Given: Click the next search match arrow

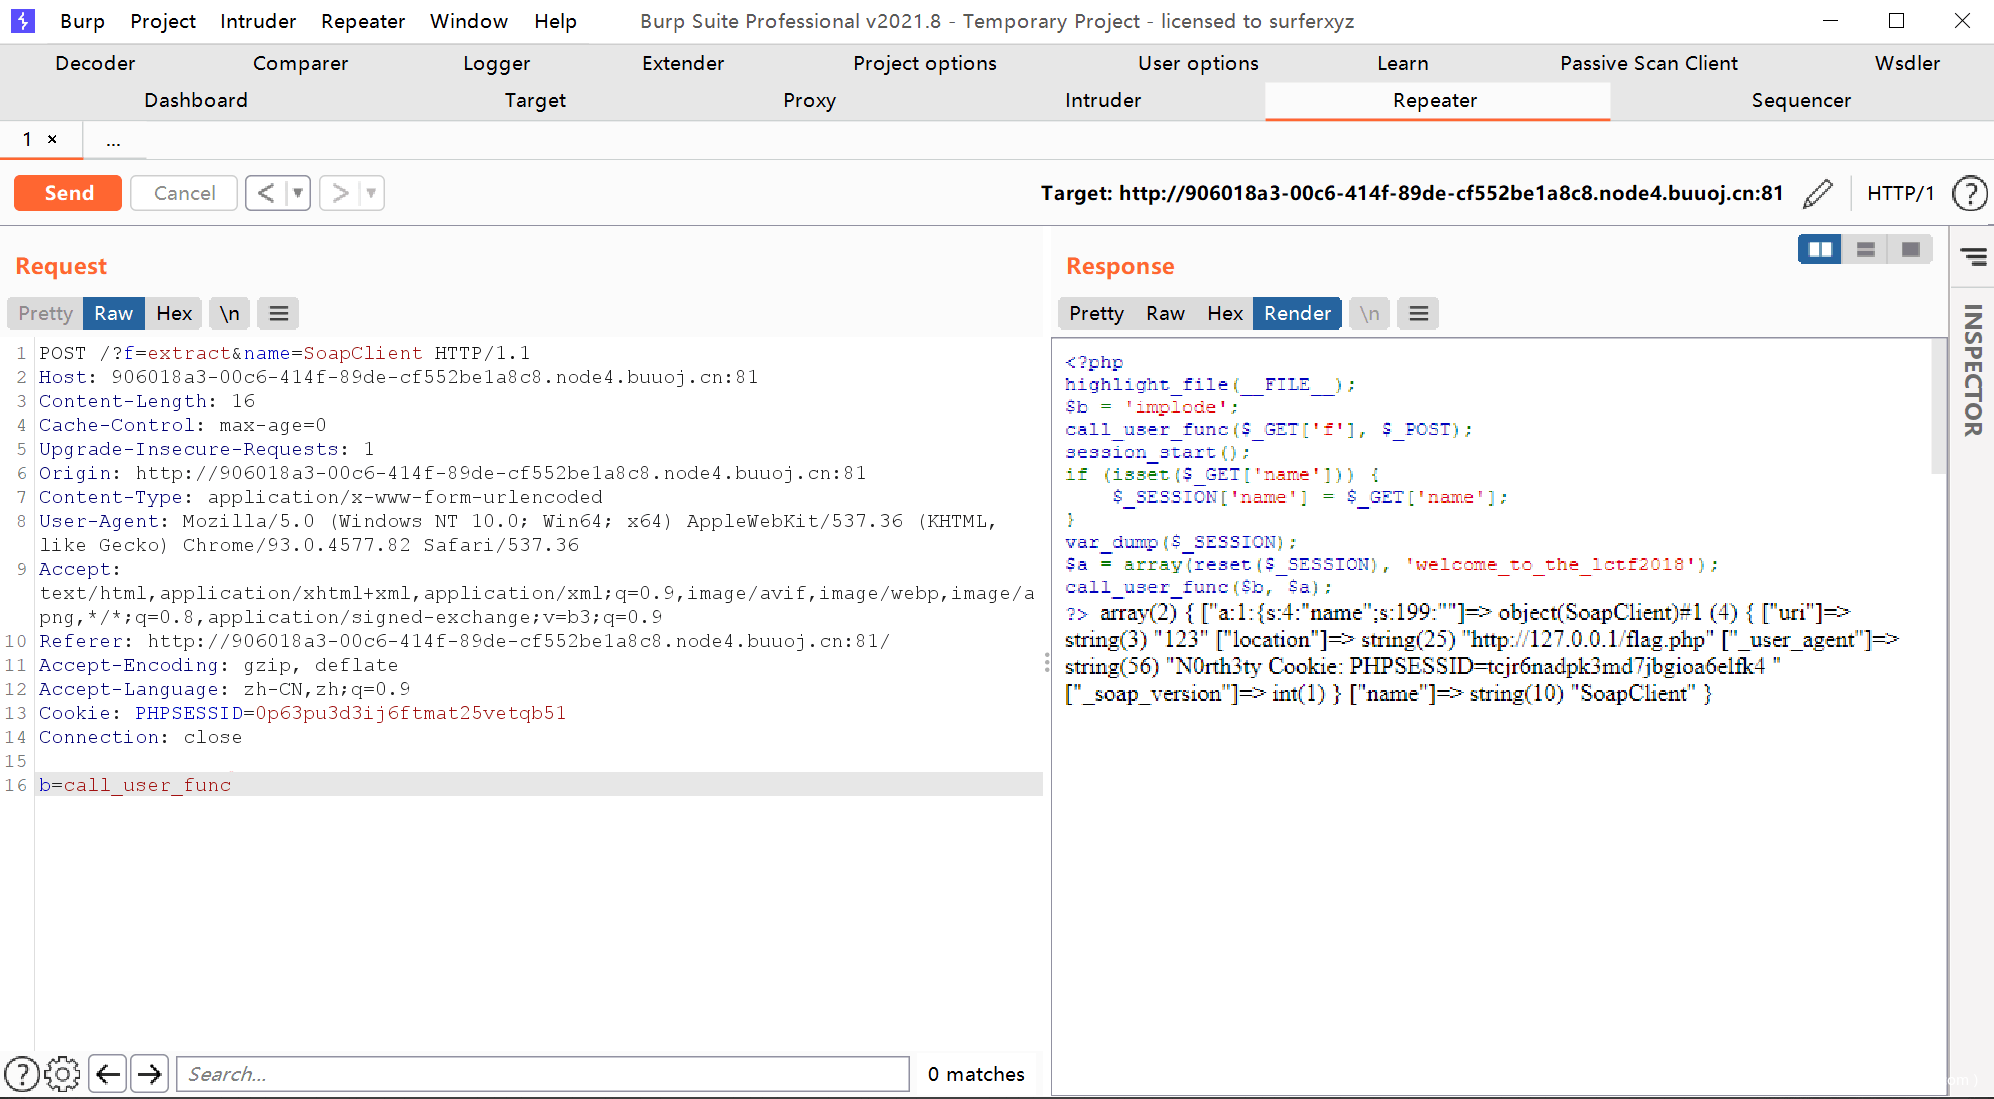Looking at the screenshot, I should click(x=150, y=1074).
